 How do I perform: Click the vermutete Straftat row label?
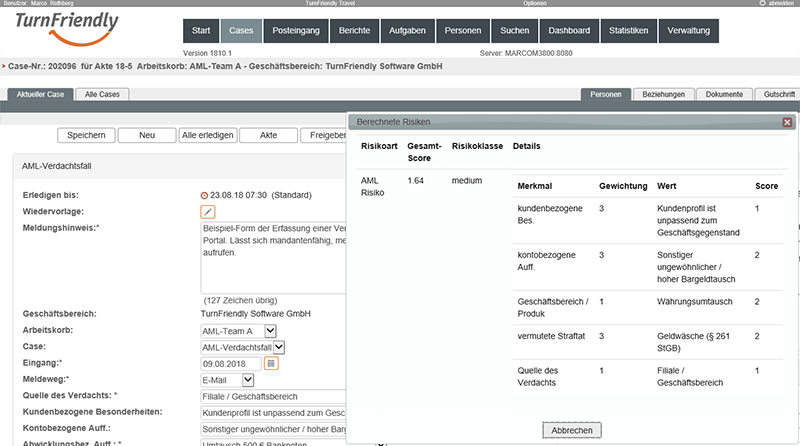[x=551, y=336]
